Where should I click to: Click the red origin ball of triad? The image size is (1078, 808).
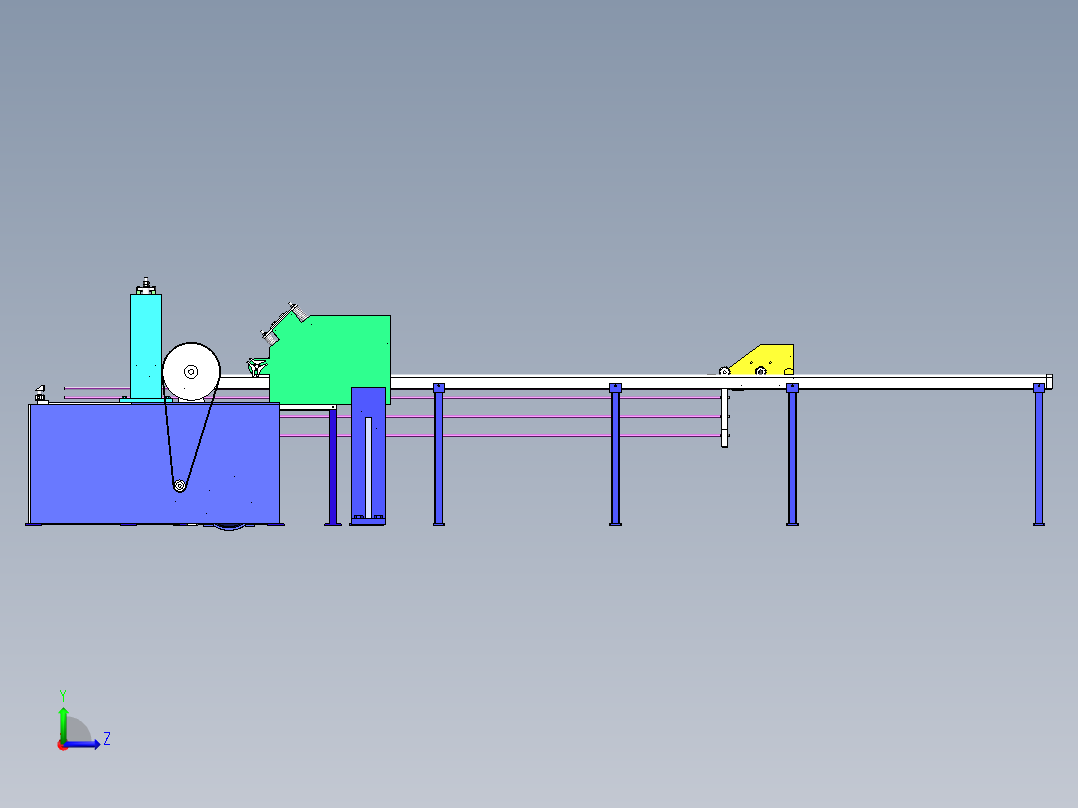tap(63, 745)
